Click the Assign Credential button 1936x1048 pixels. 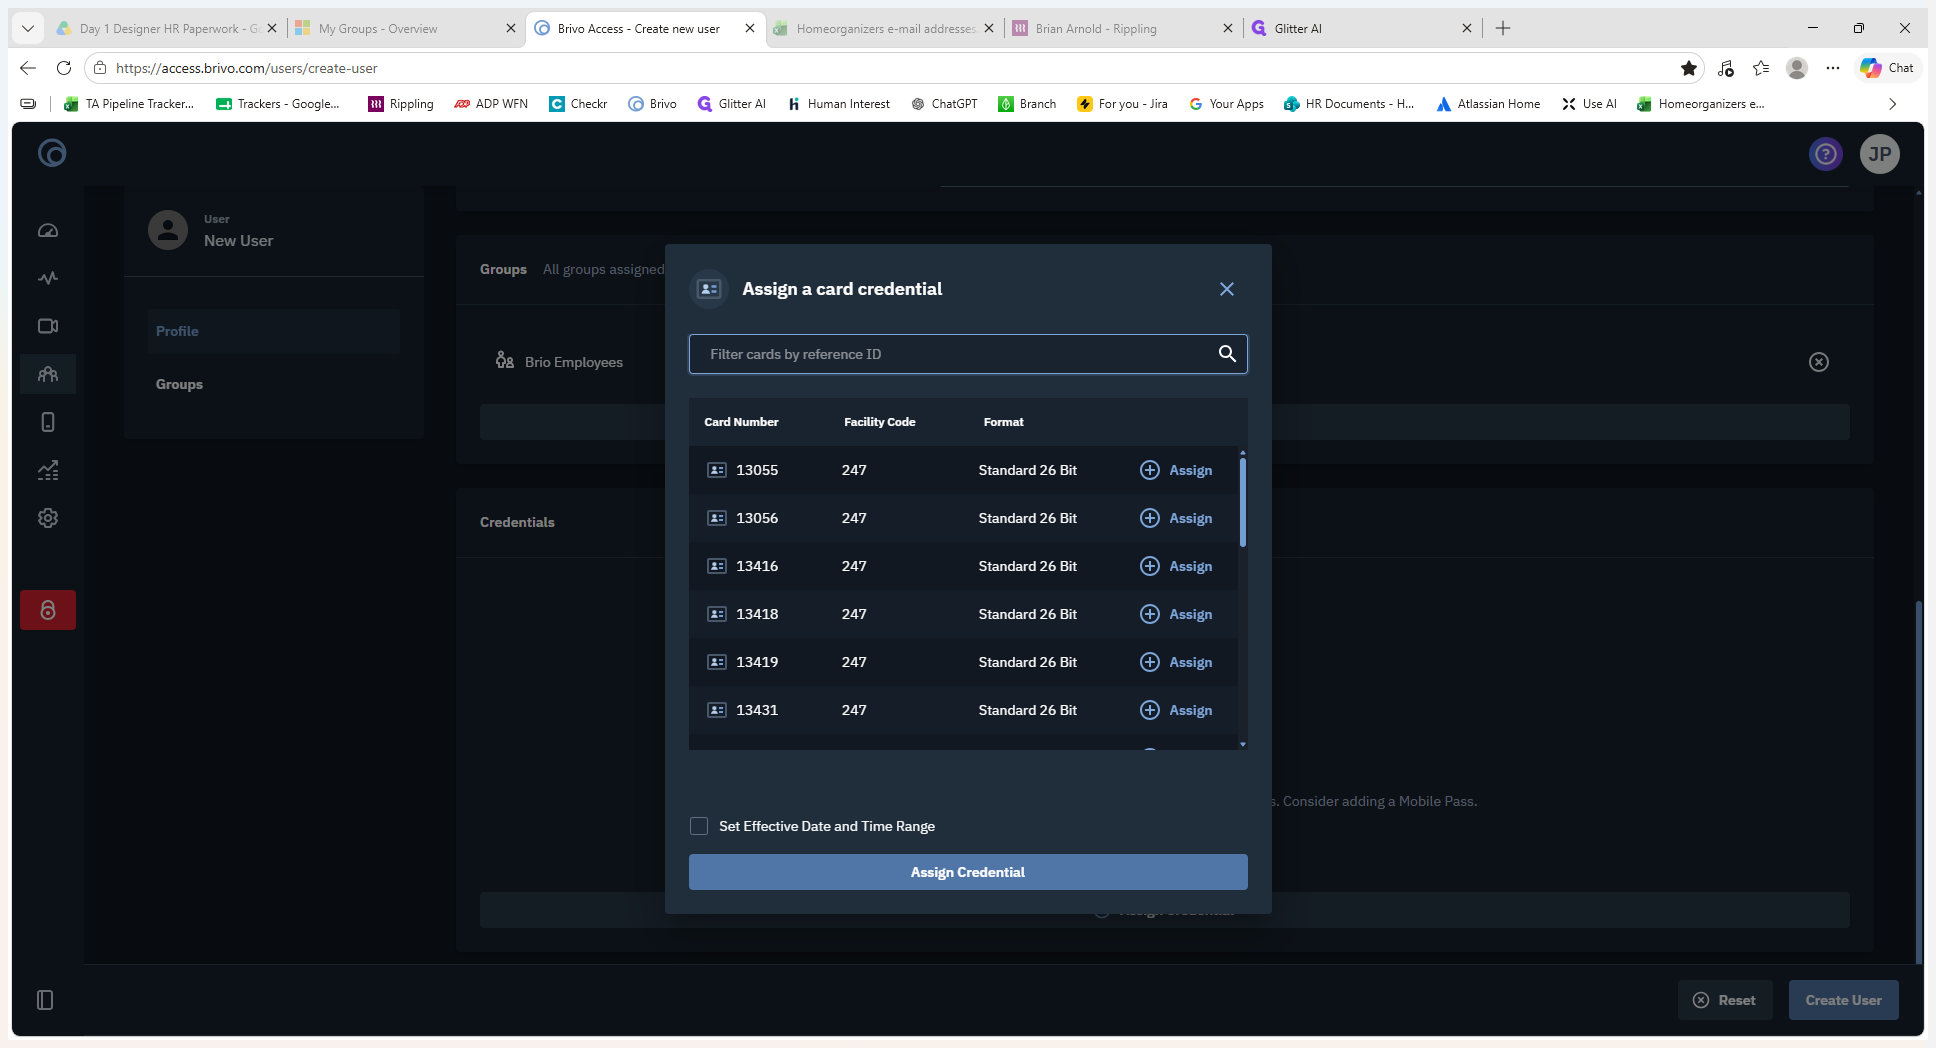pyautogui.click(x=968, y=872)
